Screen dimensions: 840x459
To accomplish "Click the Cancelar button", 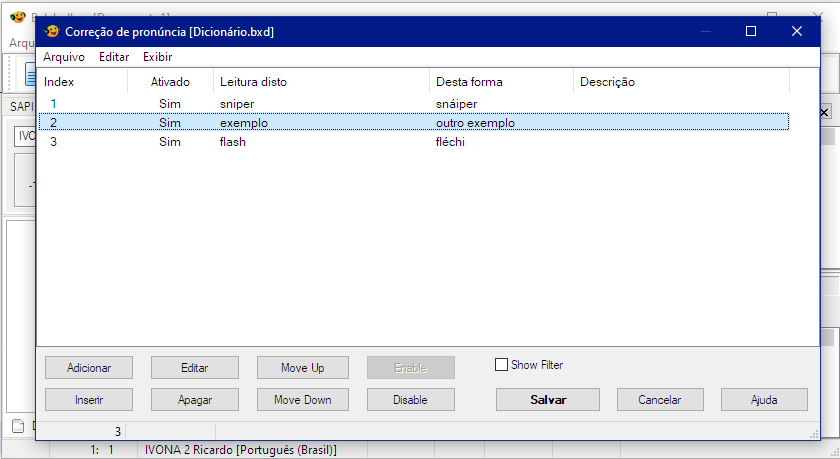I will tap(660, 400).
